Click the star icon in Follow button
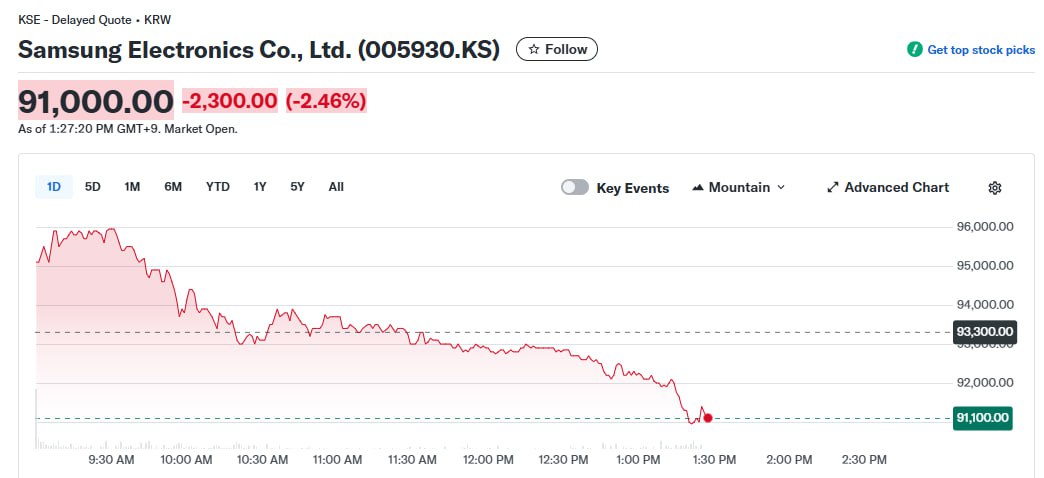1044x478 pixels. pos(534,49)
